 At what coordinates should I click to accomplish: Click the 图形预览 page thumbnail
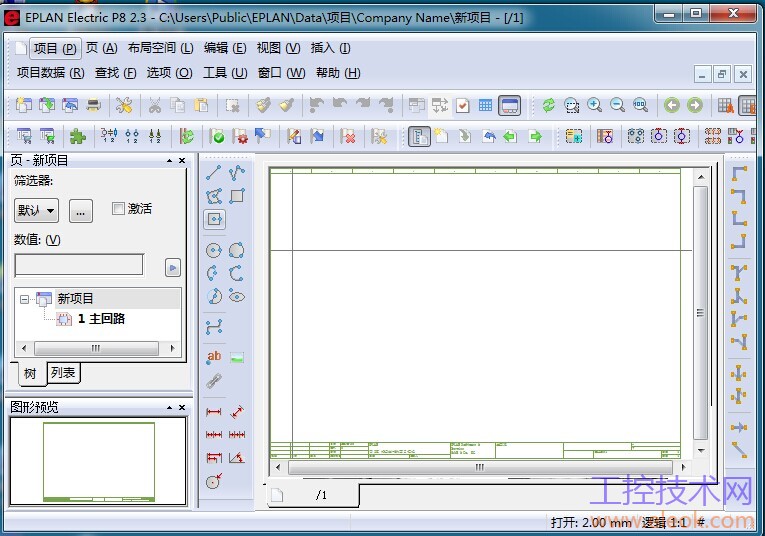click(99, 461)
